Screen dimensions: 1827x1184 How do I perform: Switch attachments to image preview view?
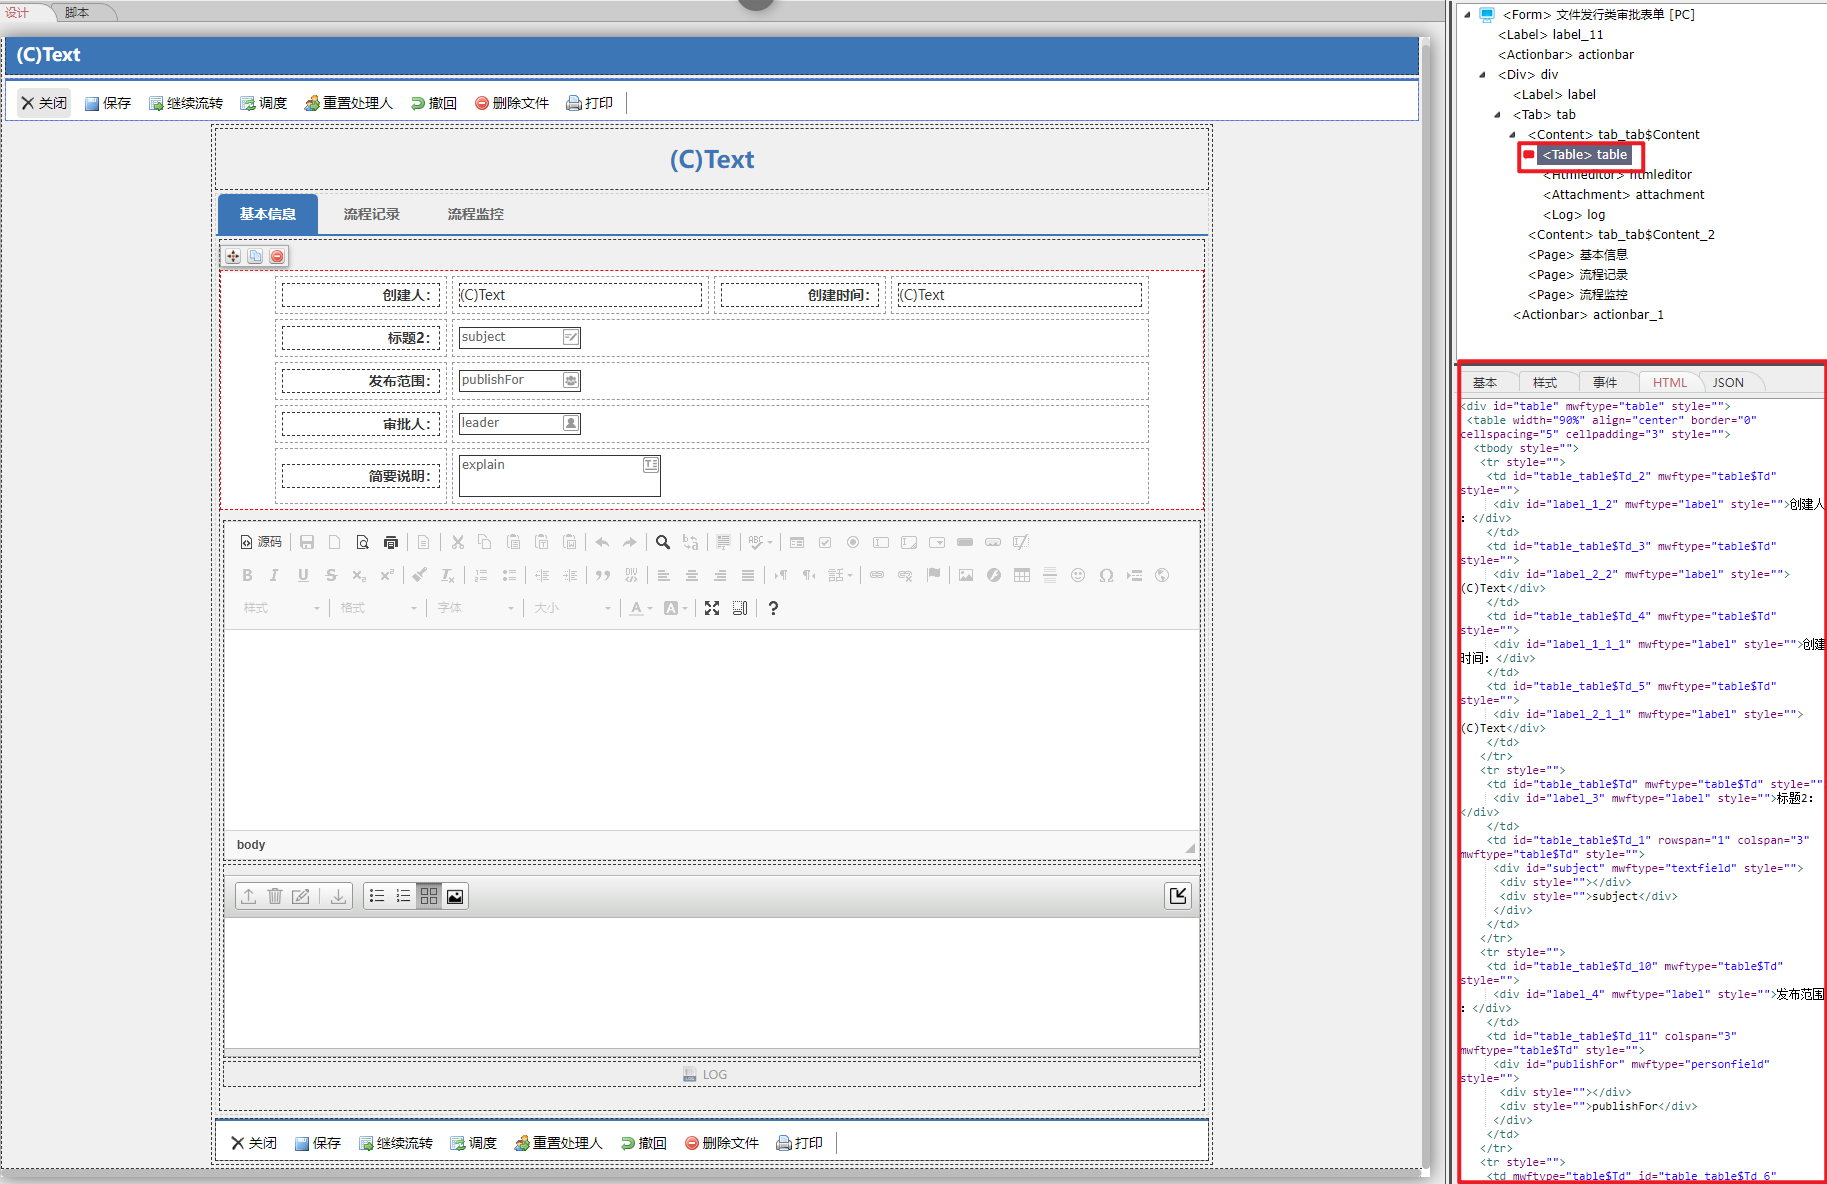(x=455, y=896)
